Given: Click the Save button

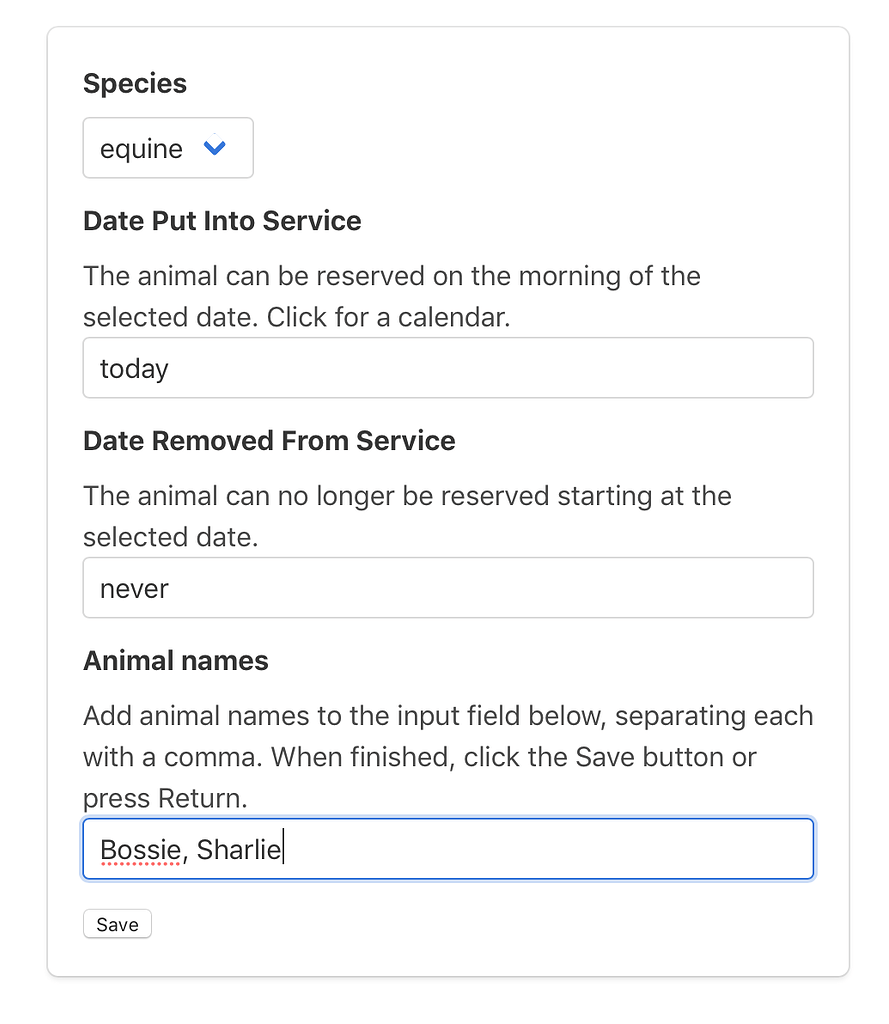Looking at the screenshot, I should (x=118, y=924).
